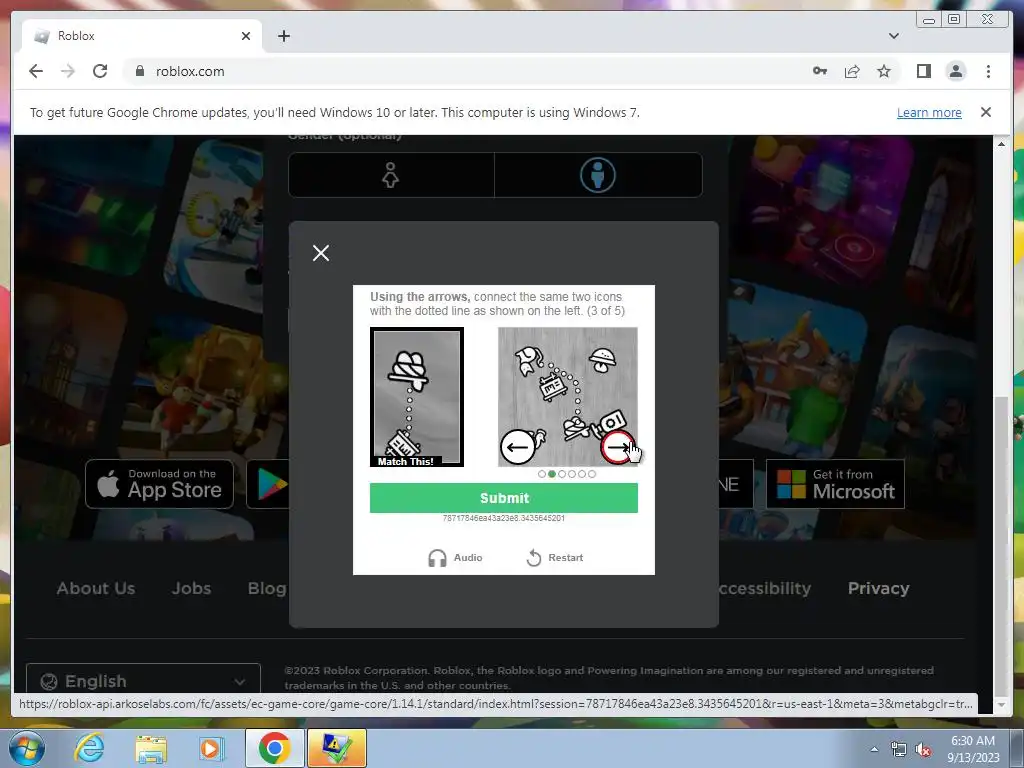This screenshot has height=768, width=1024.
Task: Expand the English language dropdown
Action: coord(143,680)
